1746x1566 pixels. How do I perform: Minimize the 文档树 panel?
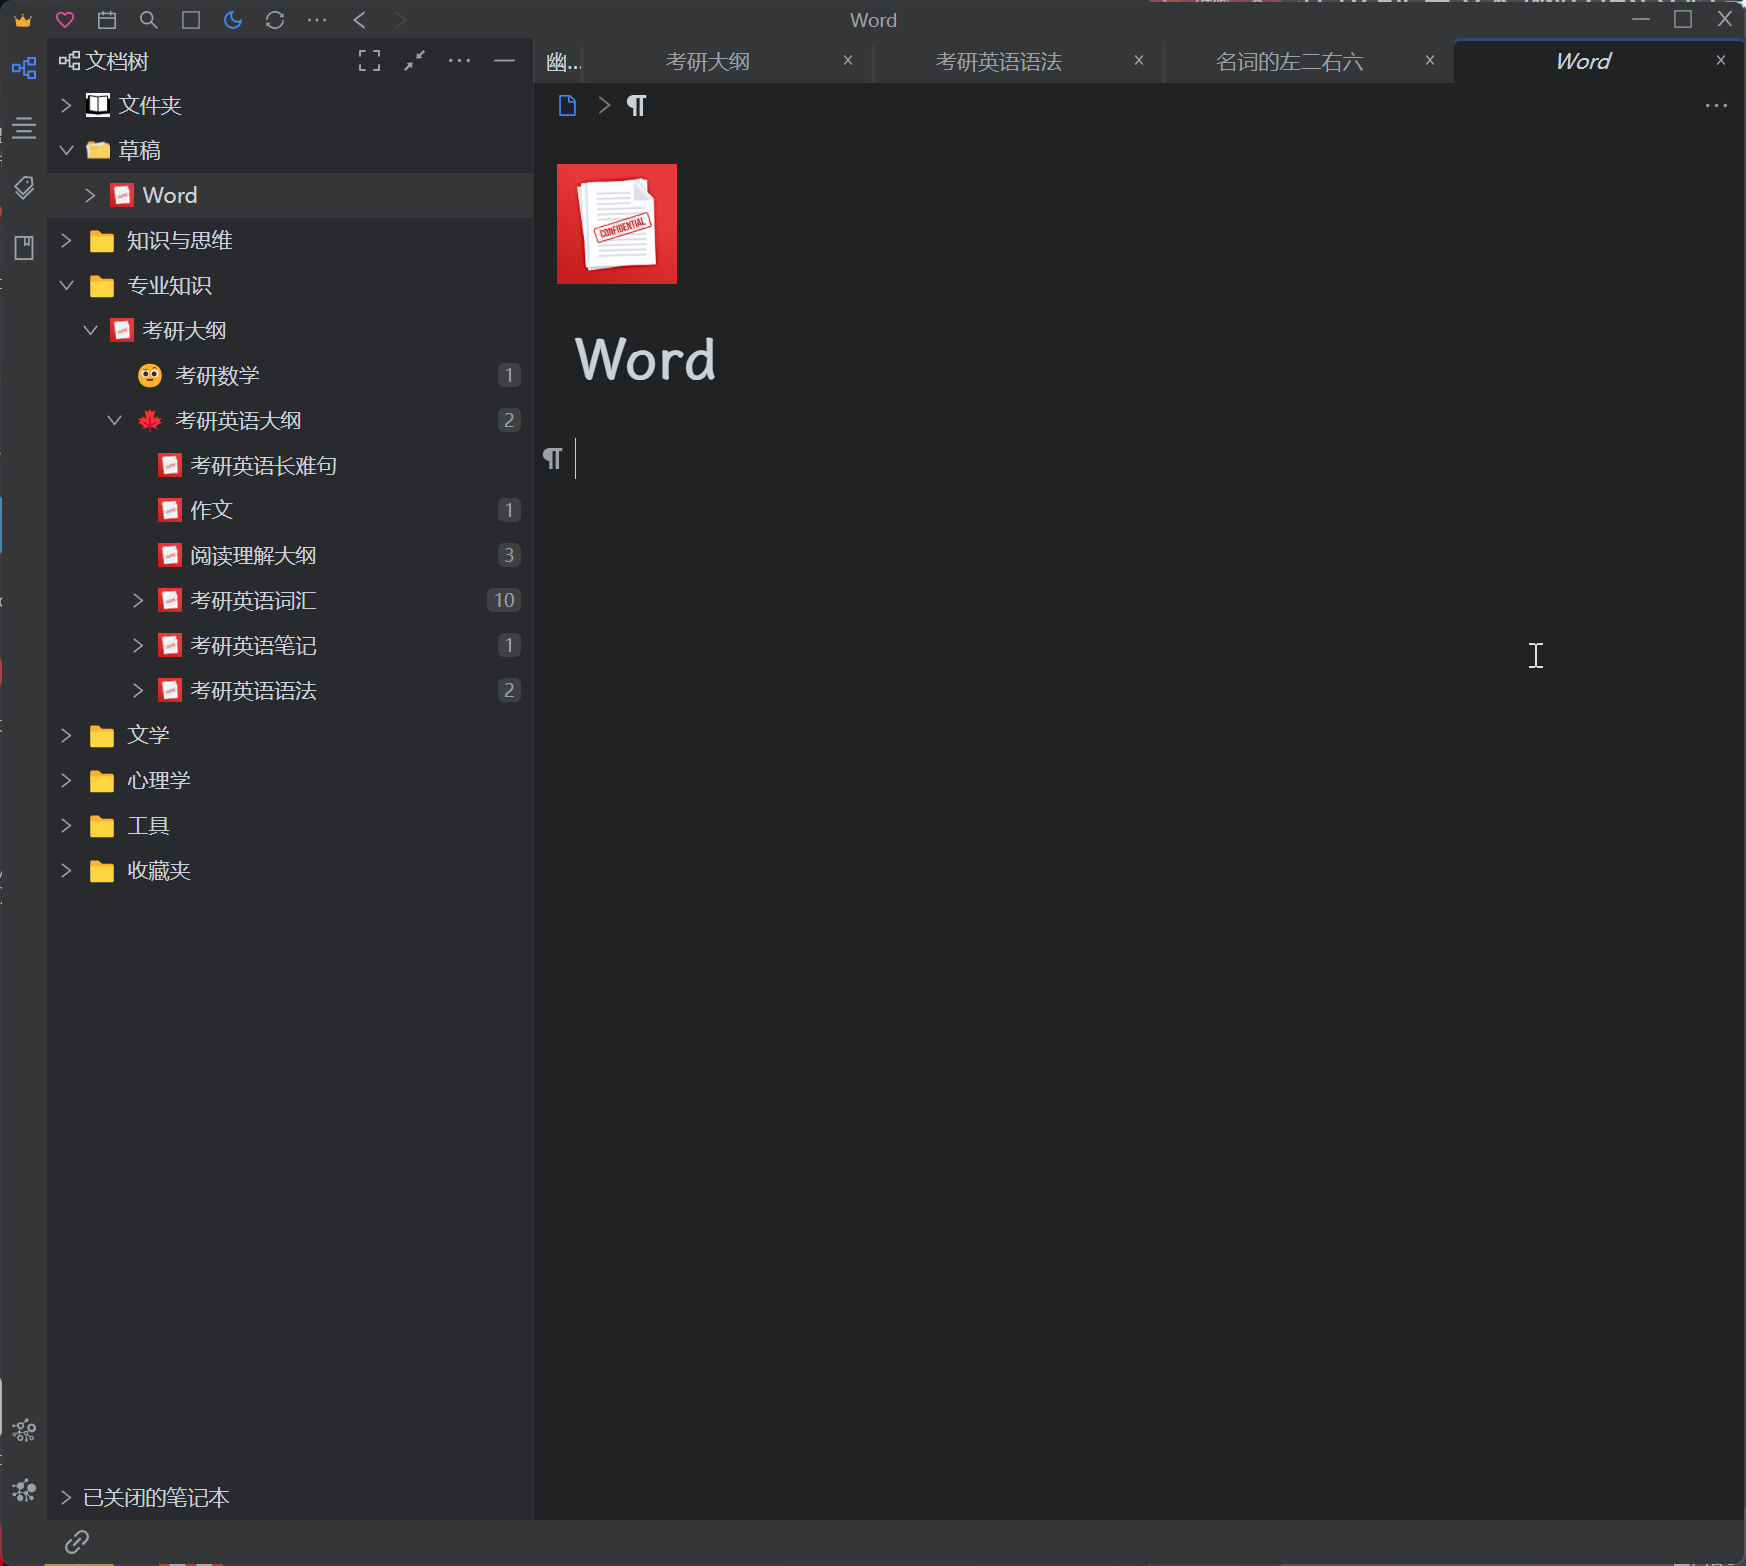pos(504,61)
